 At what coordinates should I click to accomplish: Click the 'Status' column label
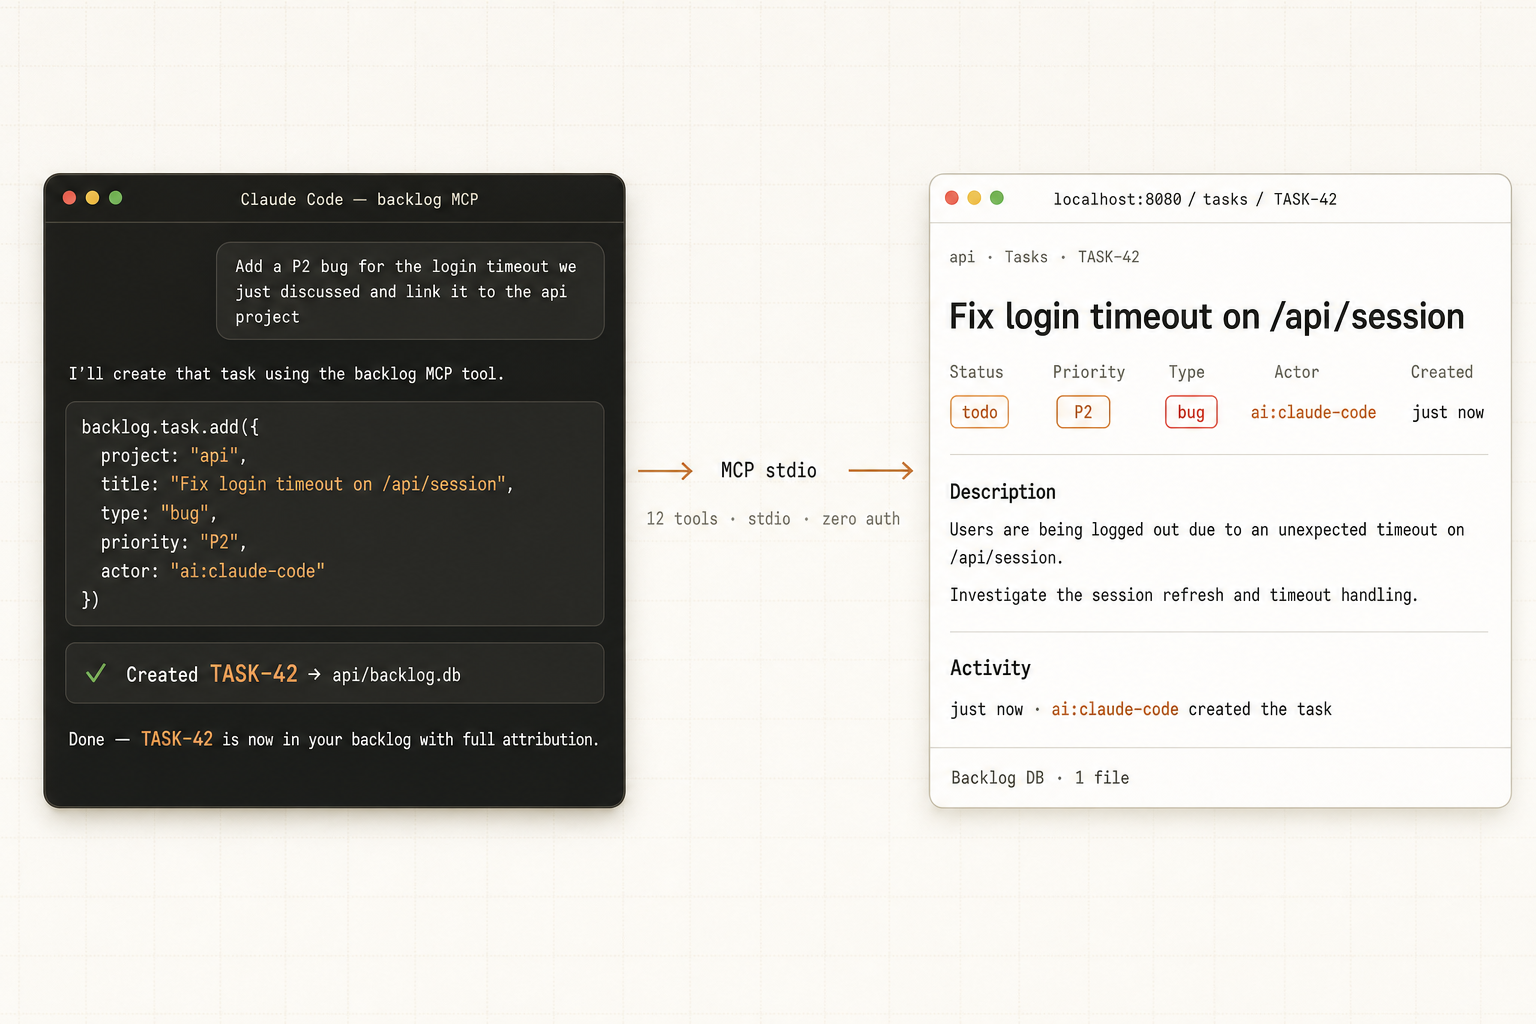coord(976,372)
